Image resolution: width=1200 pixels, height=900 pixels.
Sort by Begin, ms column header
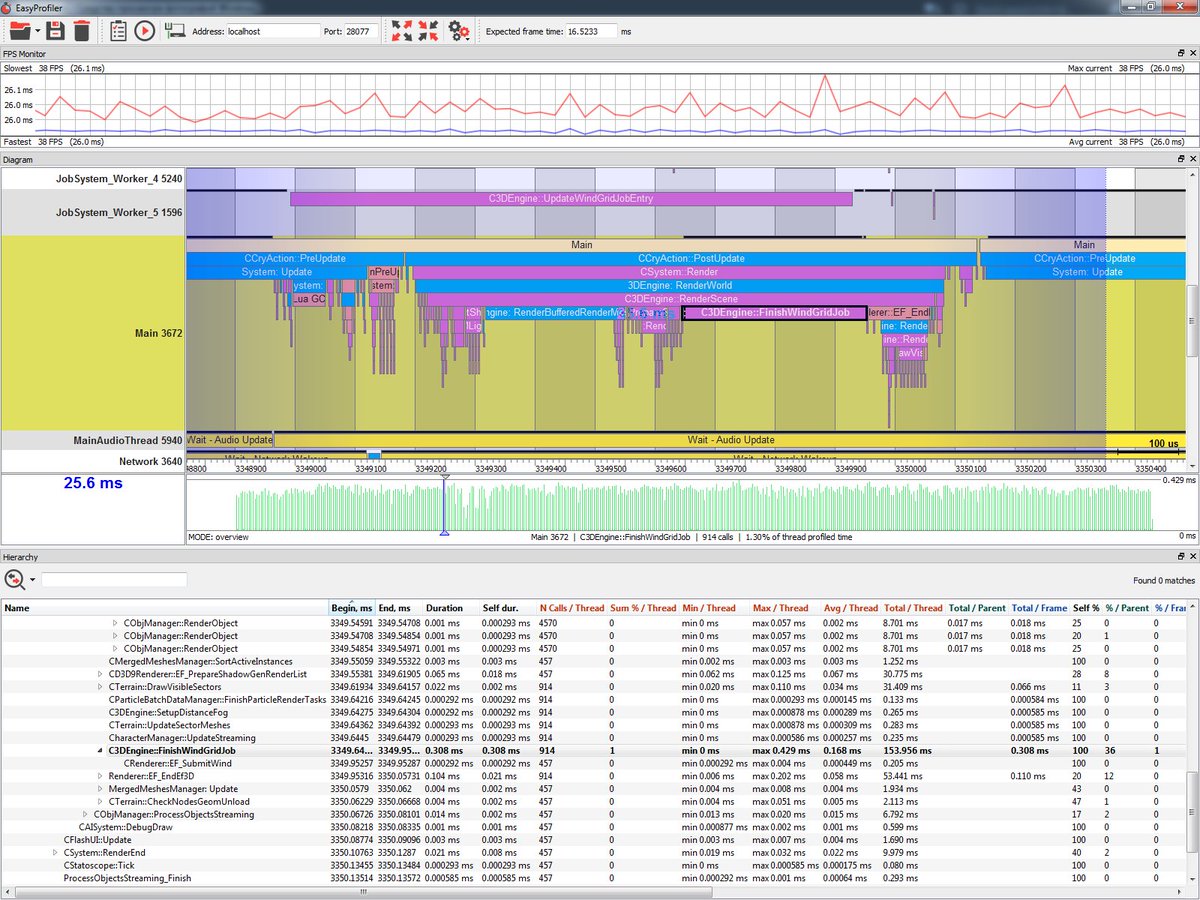(352, 608)
